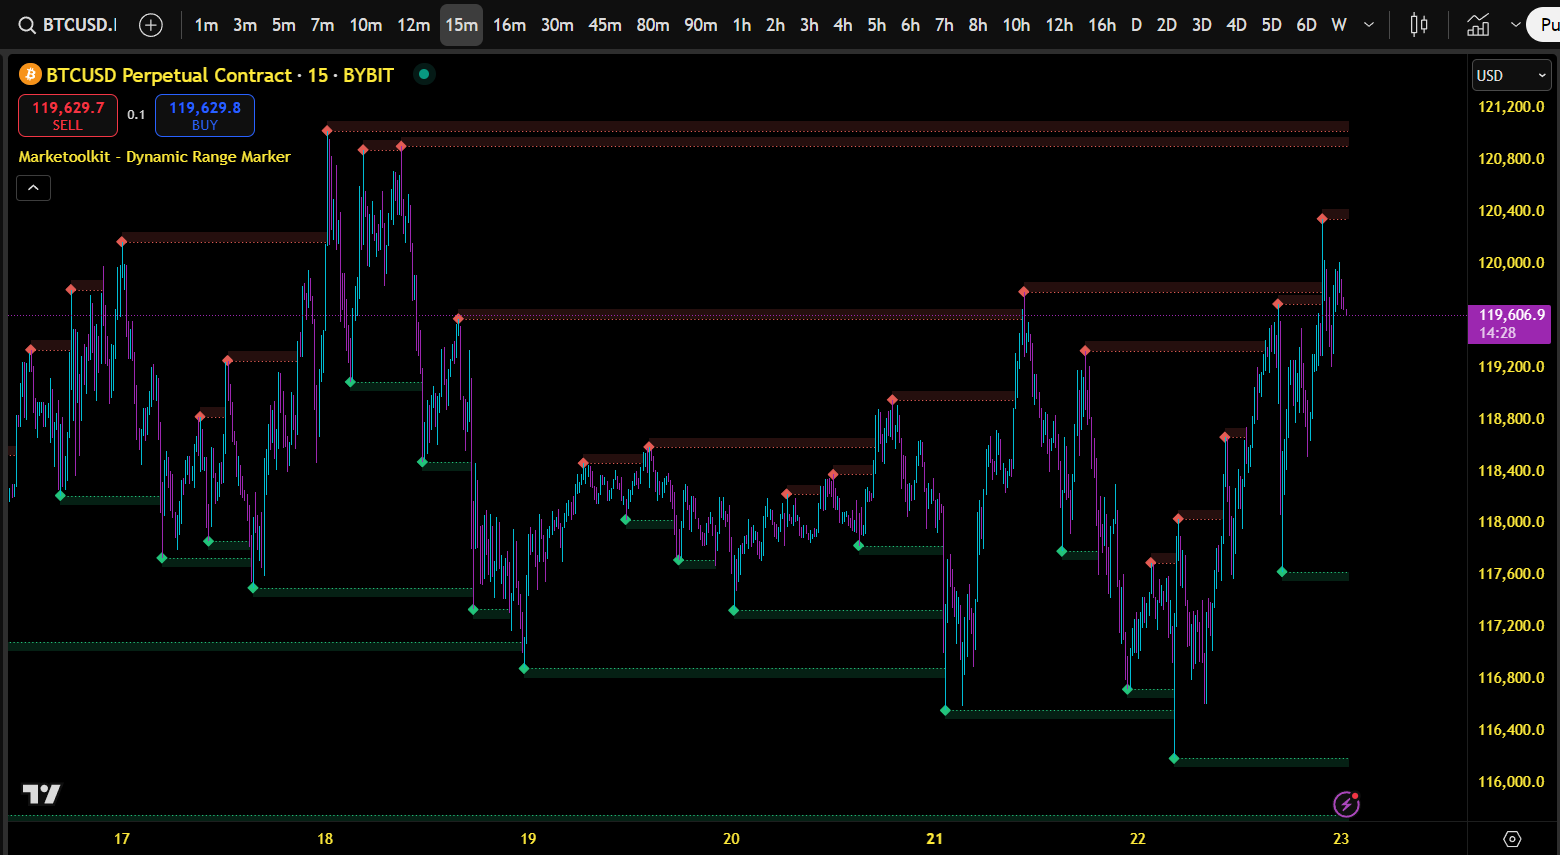This screenshot has height=855, width=1560.
Task: Click the Bitcoin logo next to the title
Action: click(30, 75)
